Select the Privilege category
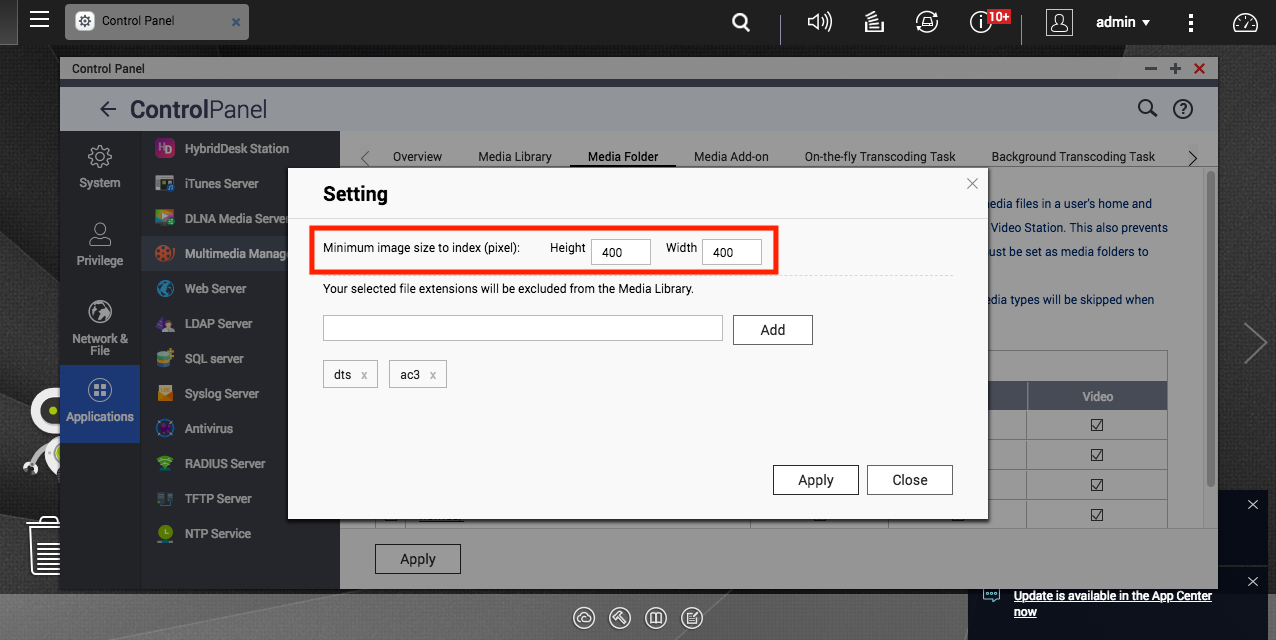Screen dimensions: 1276x640 point(99,245)
